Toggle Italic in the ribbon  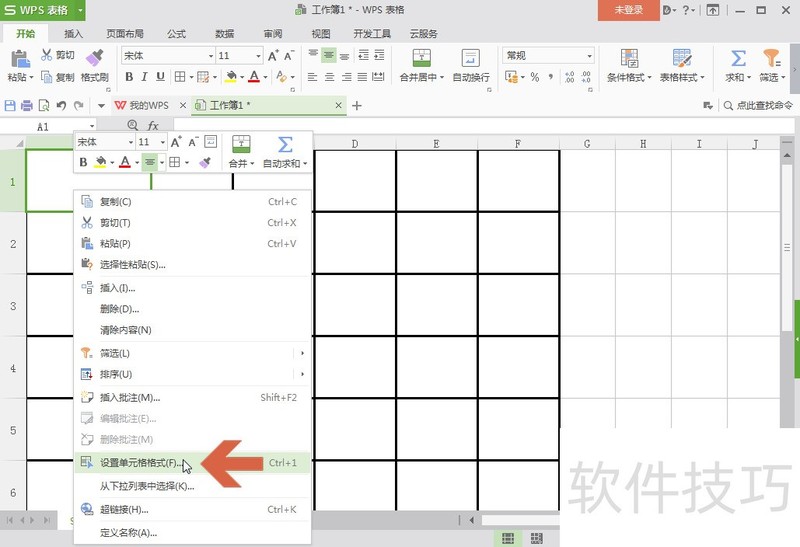tap(144, 77)
